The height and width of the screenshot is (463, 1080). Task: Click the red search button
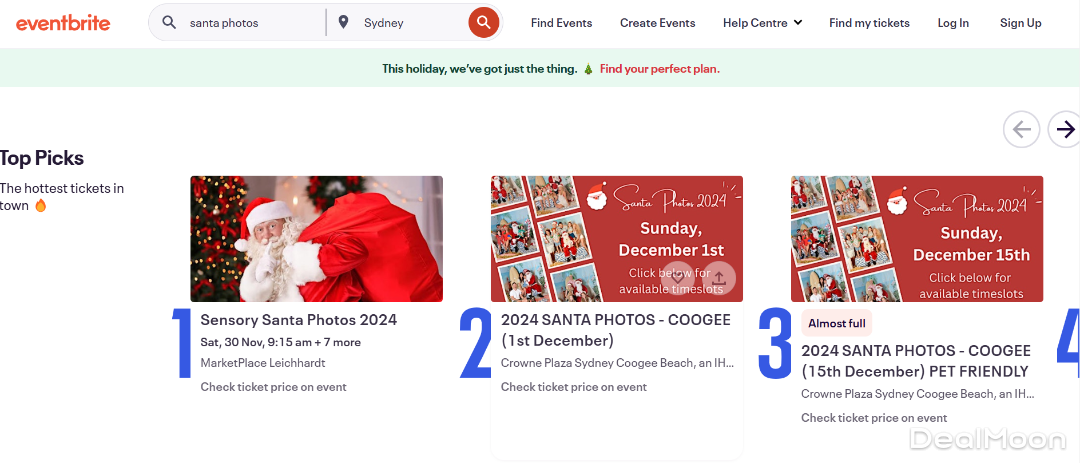click(x=484, y=22)
